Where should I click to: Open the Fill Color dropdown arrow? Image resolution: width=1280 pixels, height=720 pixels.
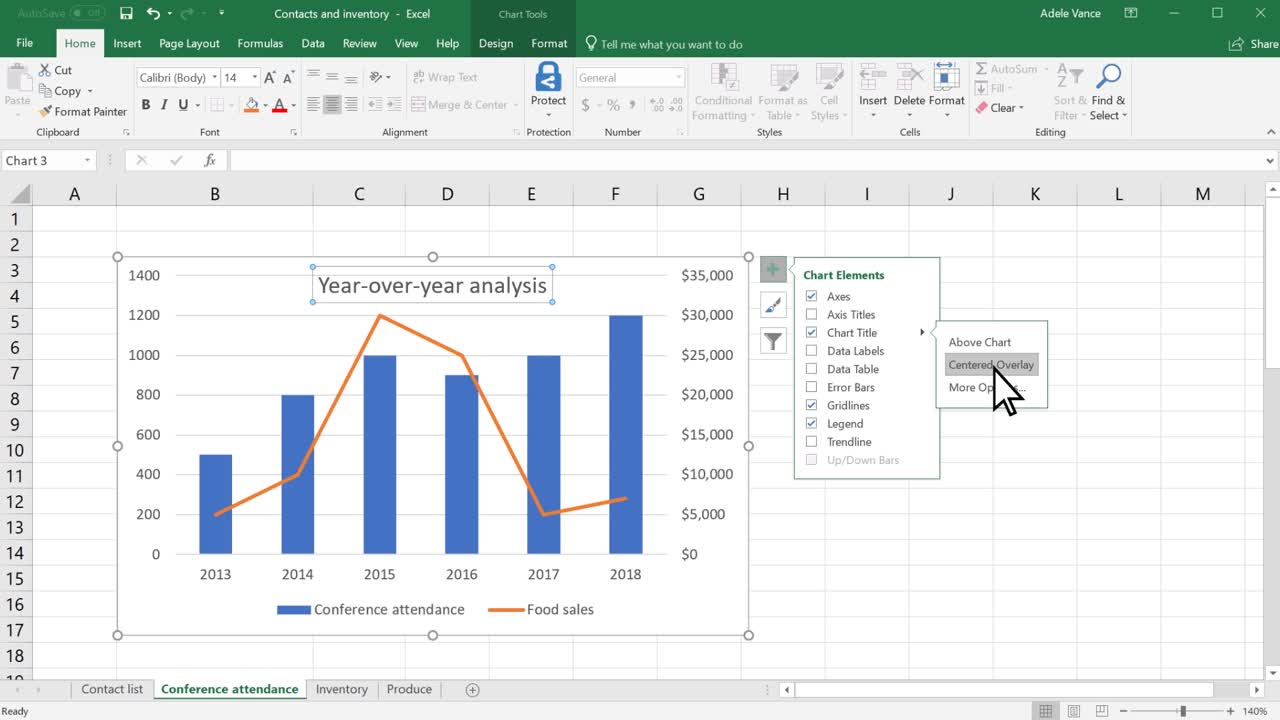click(x=267, y=105)
